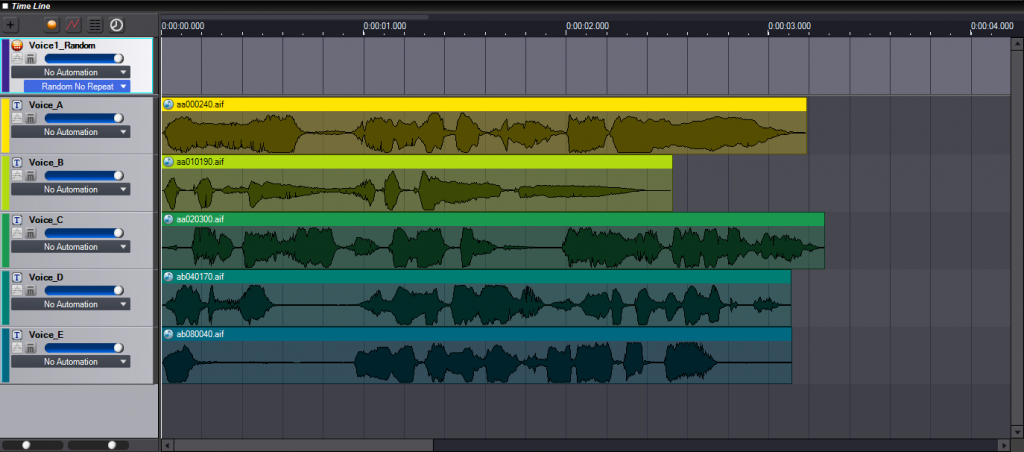
Task: Toggle the M mute button on Voice_D
Action: point(30,291)
